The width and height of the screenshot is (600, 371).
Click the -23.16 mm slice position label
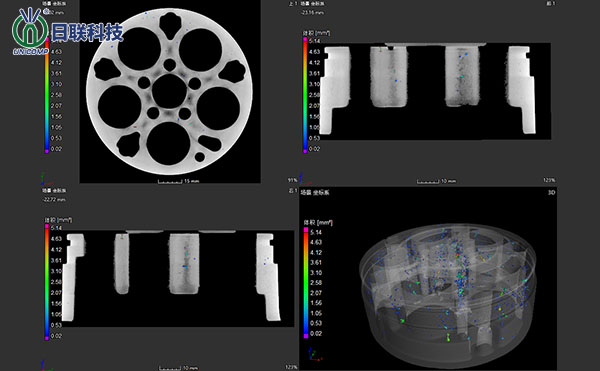312,13
